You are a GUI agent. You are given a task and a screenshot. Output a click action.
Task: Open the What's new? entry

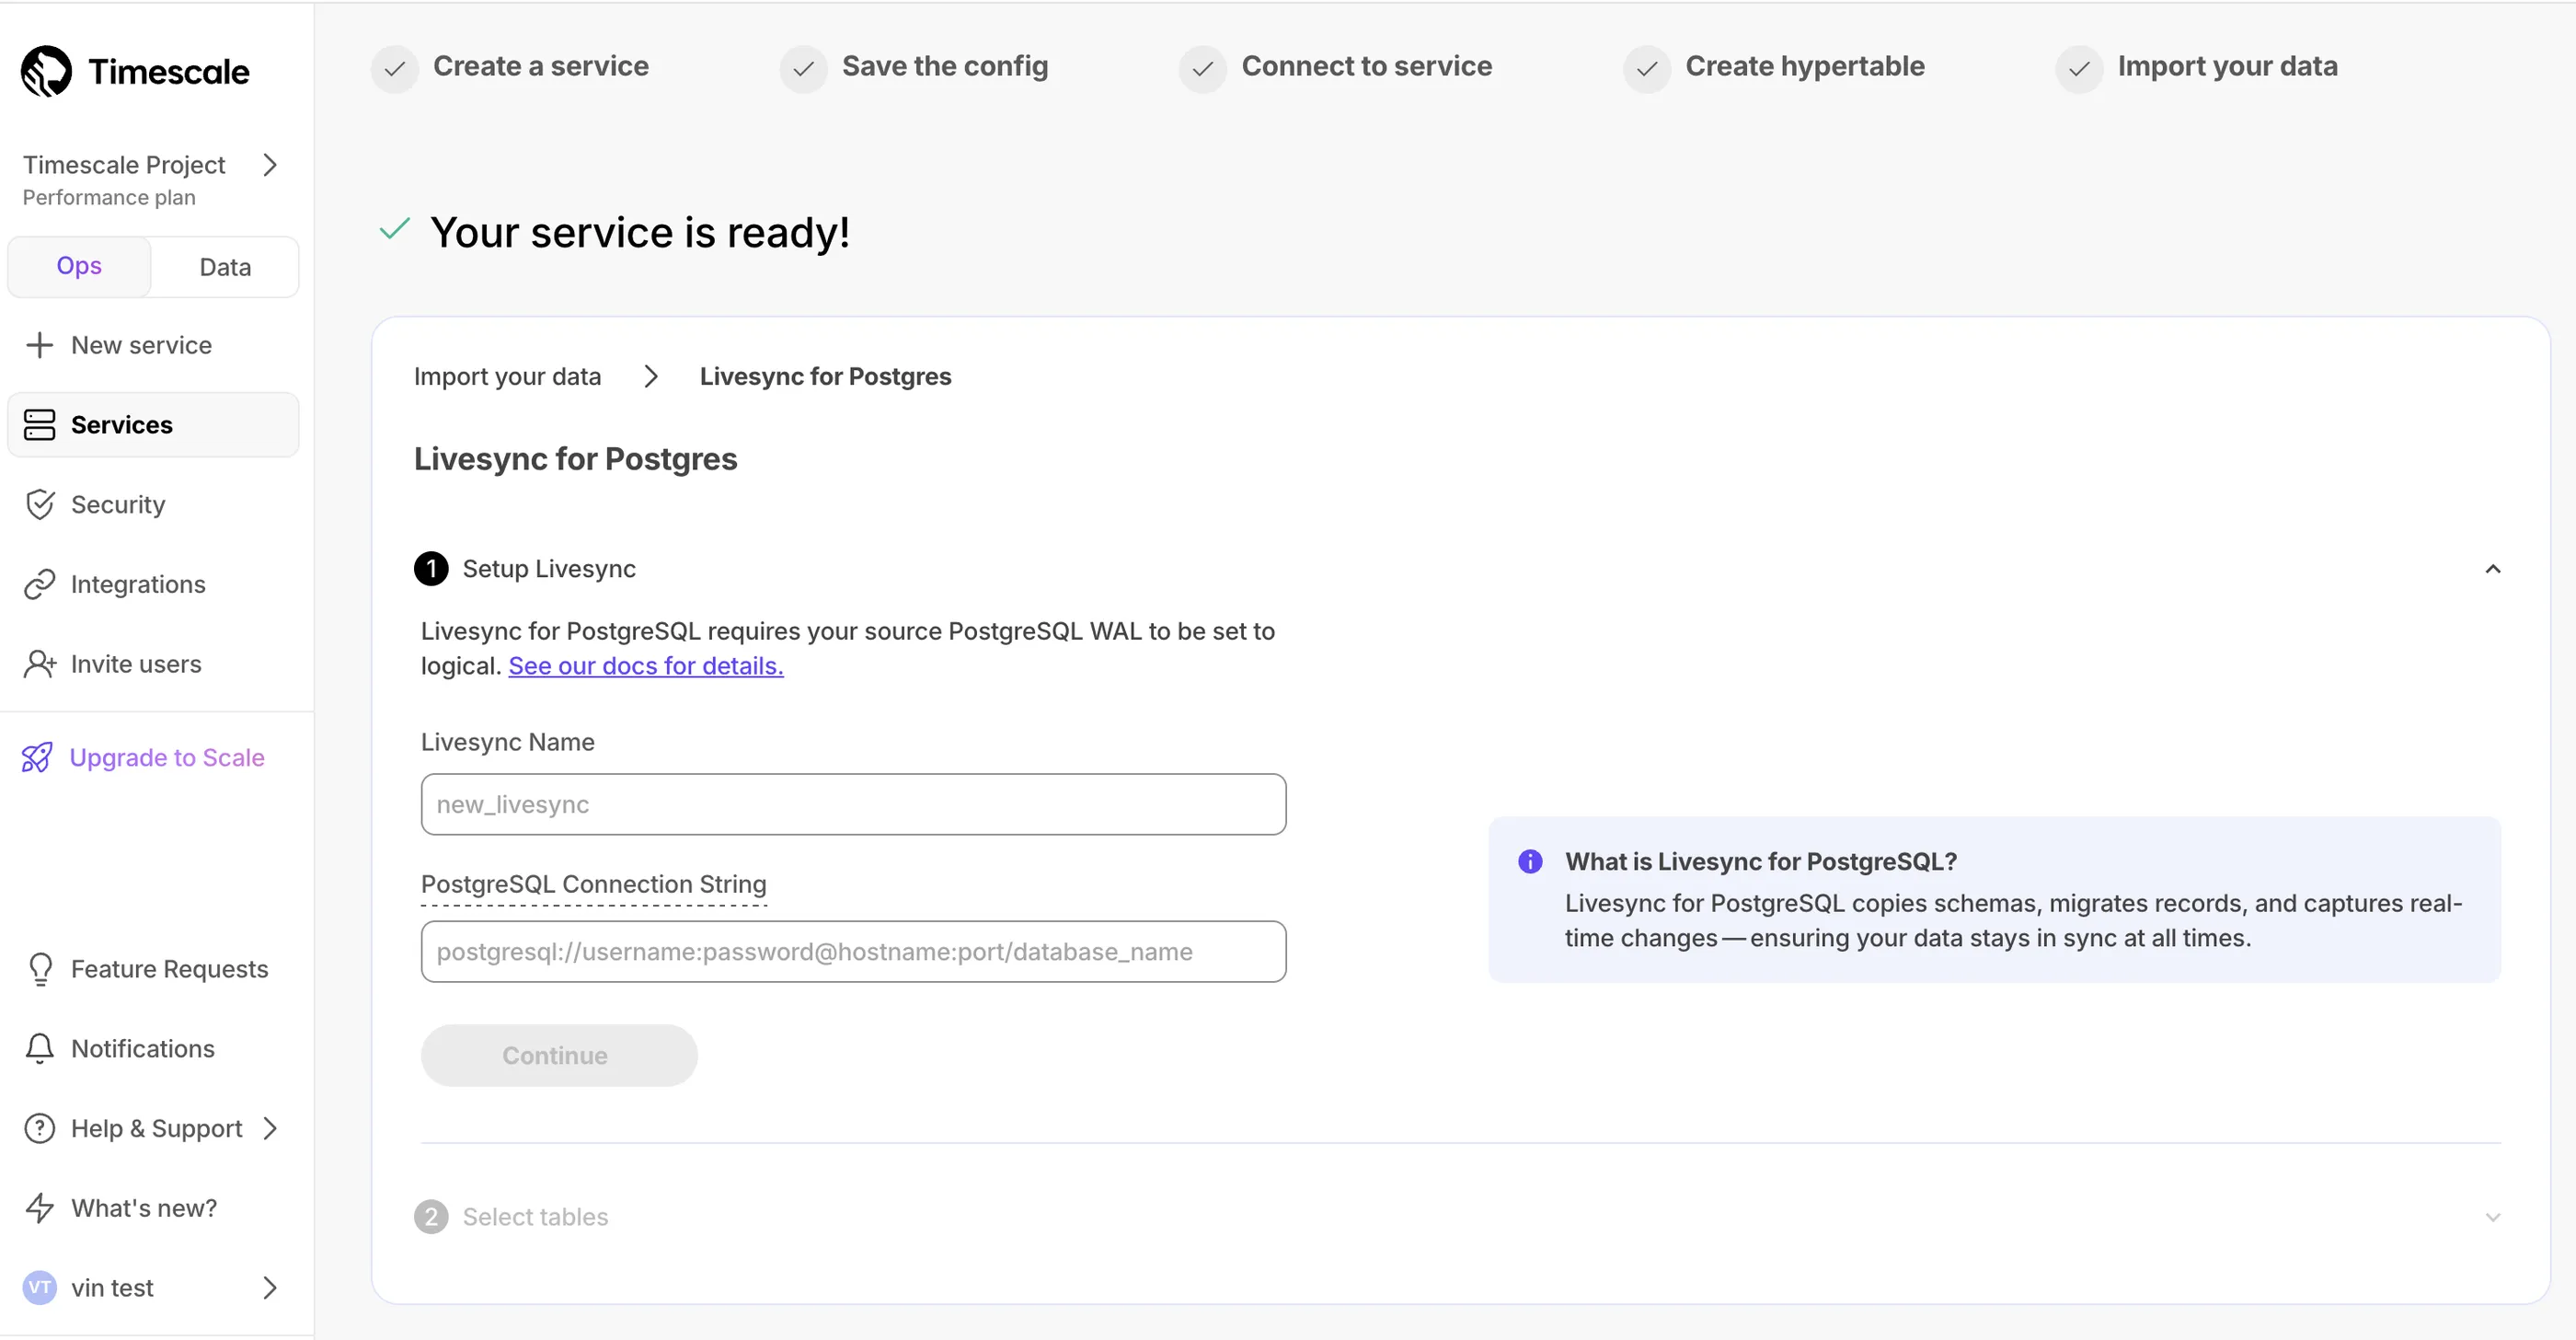pos(153,1208)
